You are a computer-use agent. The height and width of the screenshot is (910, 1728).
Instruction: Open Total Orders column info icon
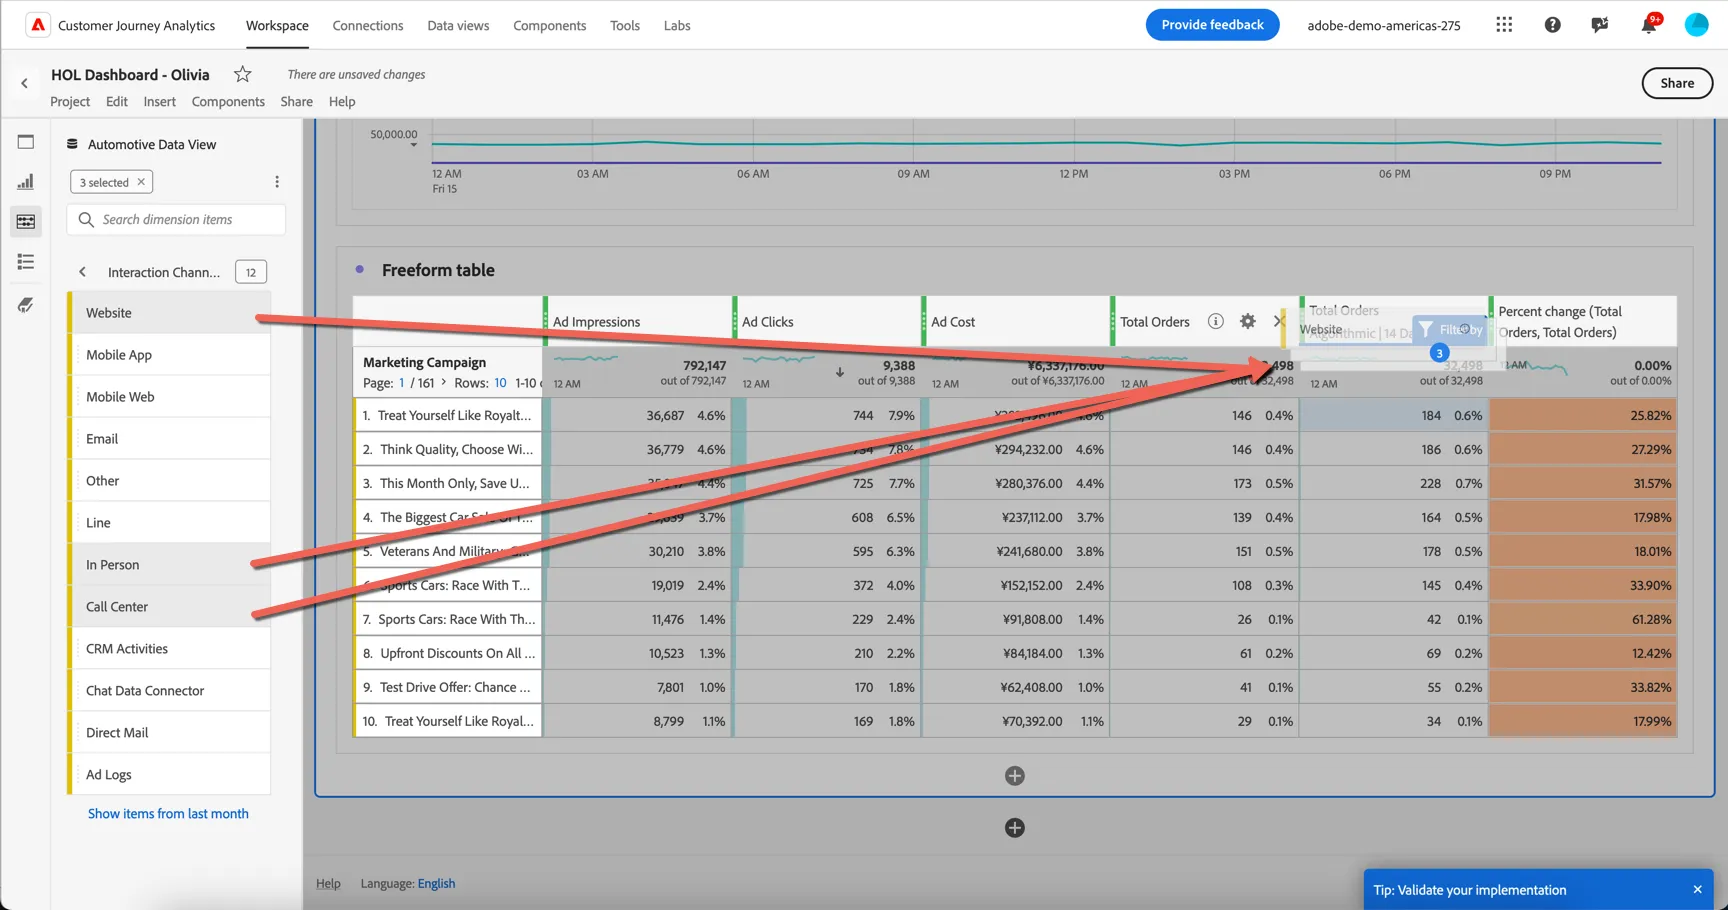pos(1215,321)
